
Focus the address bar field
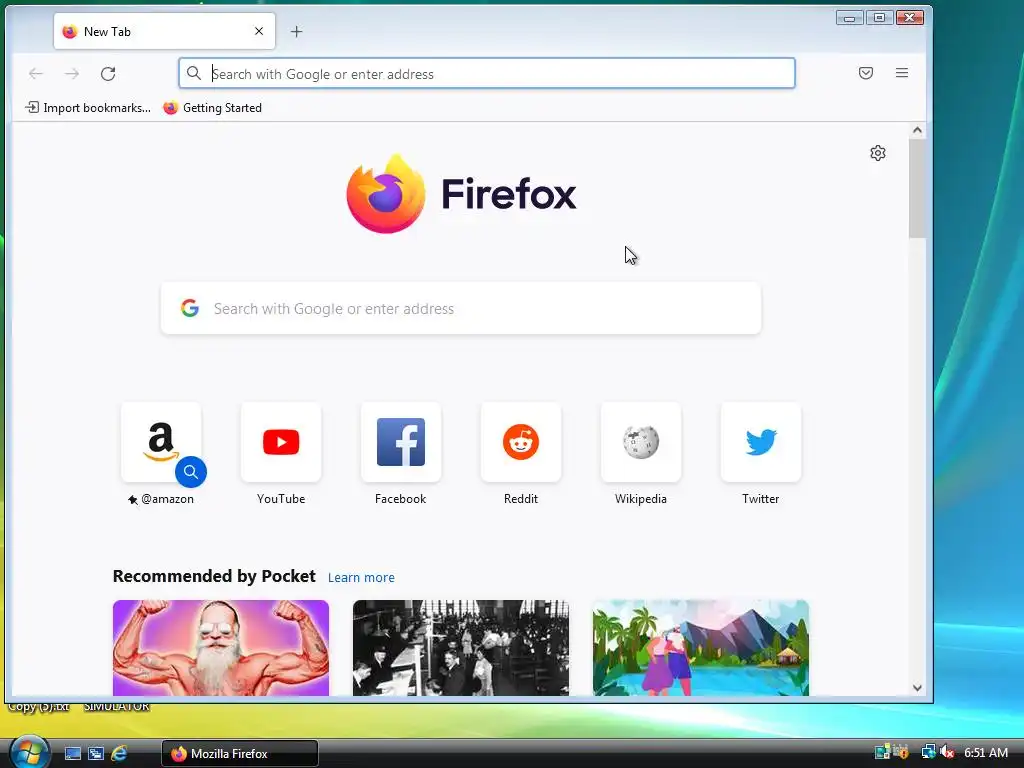point(487,73)
